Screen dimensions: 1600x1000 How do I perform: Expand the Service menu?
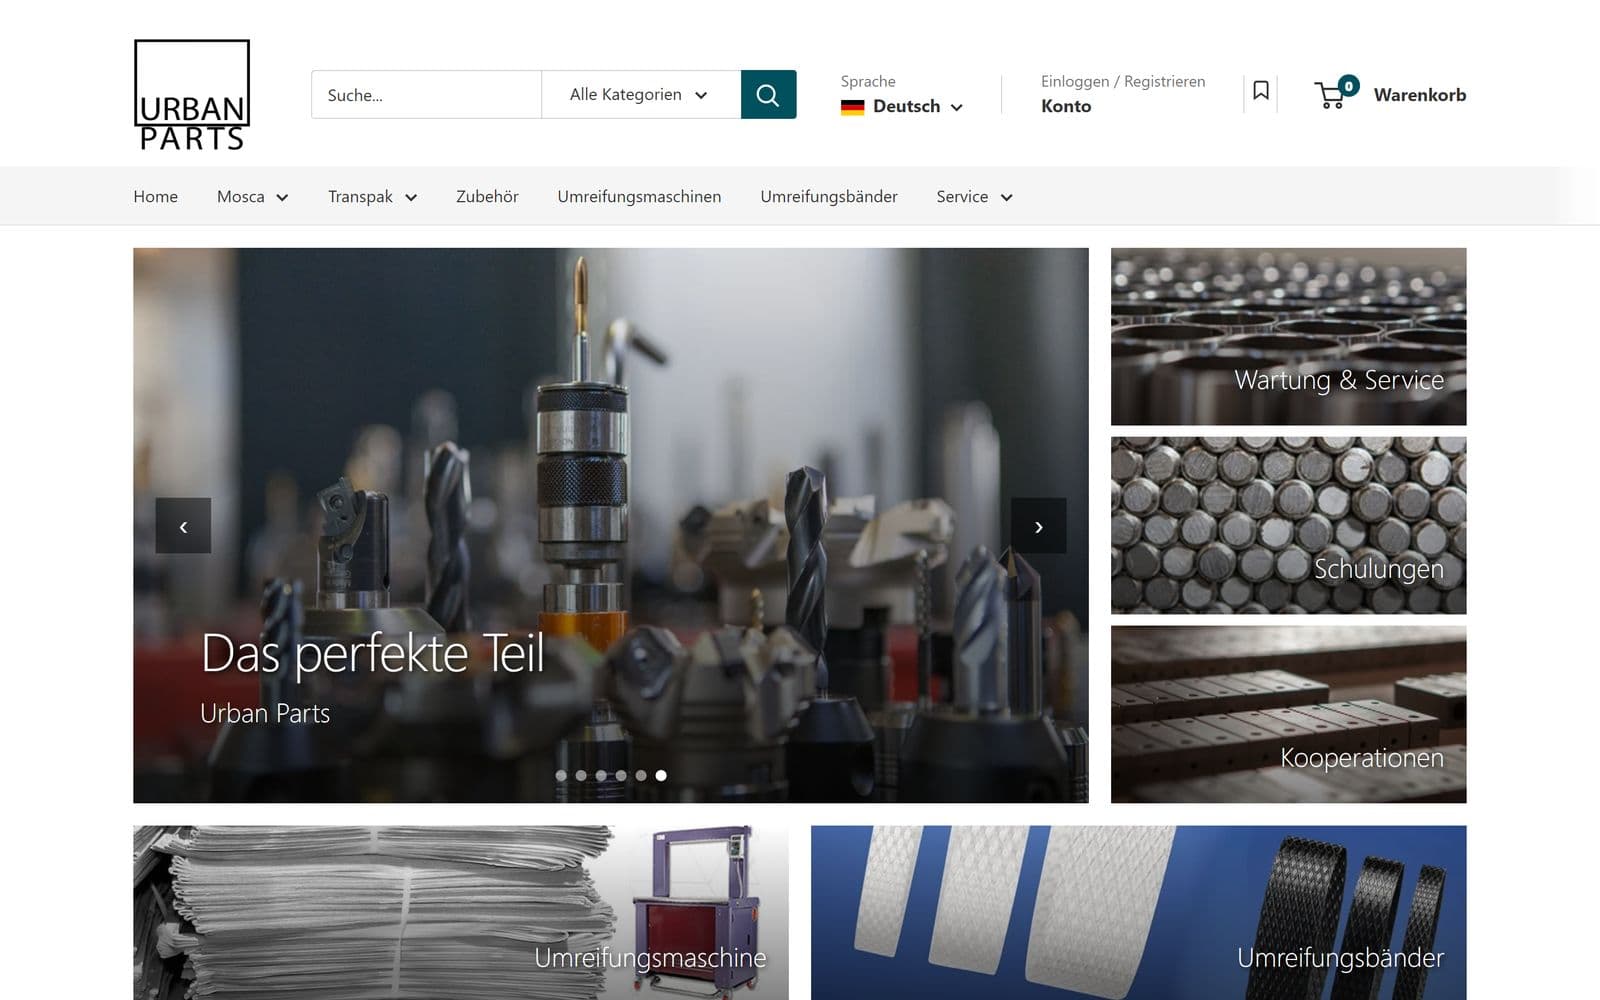click(975, 197)
